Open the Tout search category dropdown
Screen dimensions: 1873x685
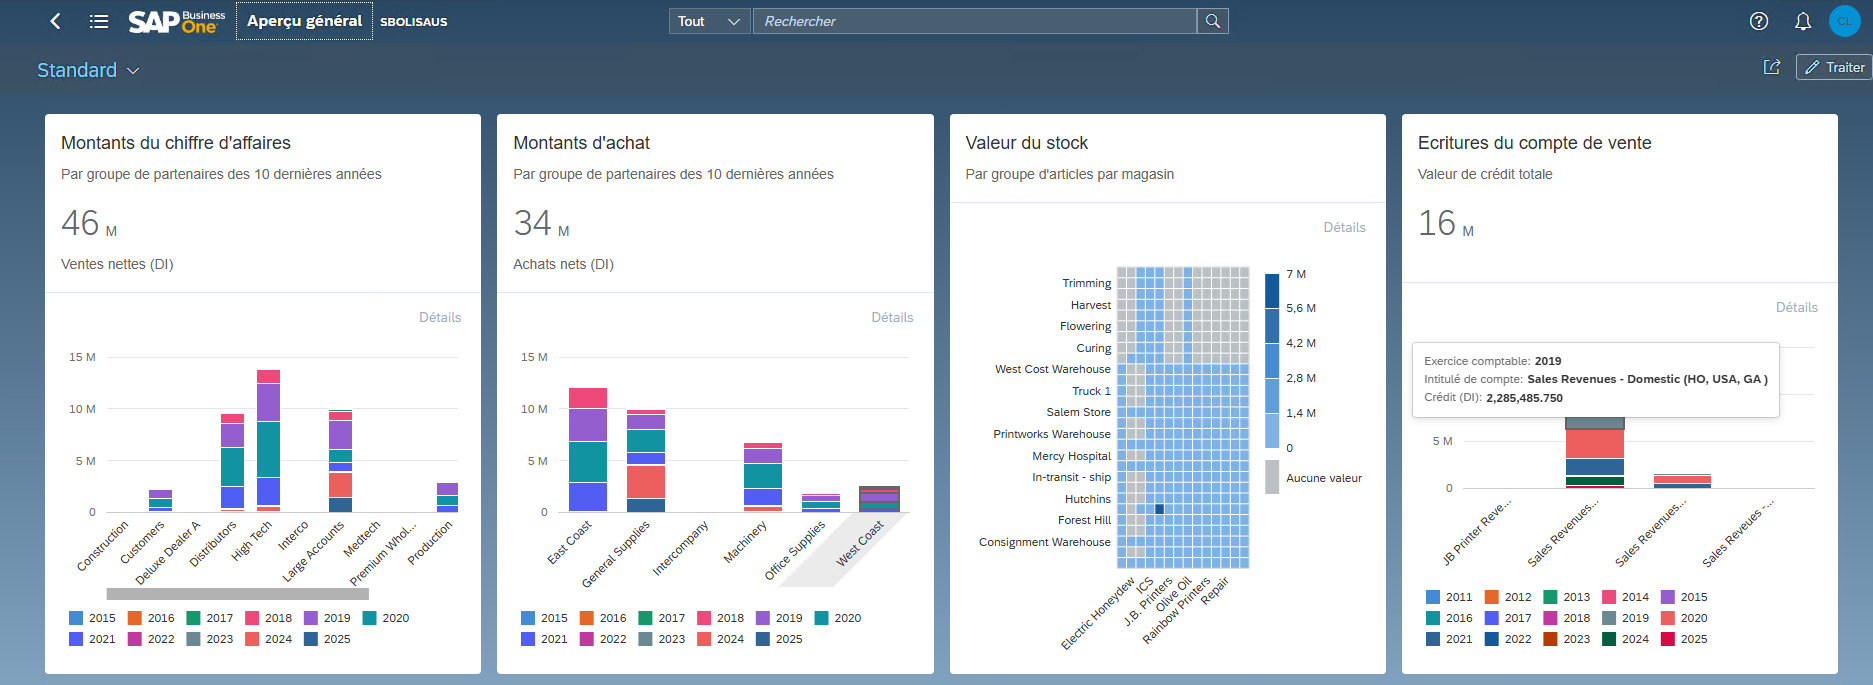[x=709, y=21]
